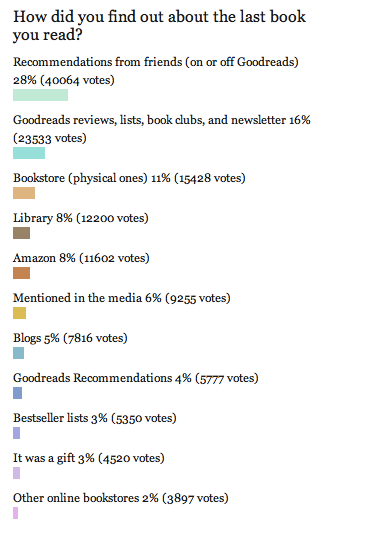371x539 pixels.
Task: Click the pink Other online bookstores bar
Action: click(15, 513)
